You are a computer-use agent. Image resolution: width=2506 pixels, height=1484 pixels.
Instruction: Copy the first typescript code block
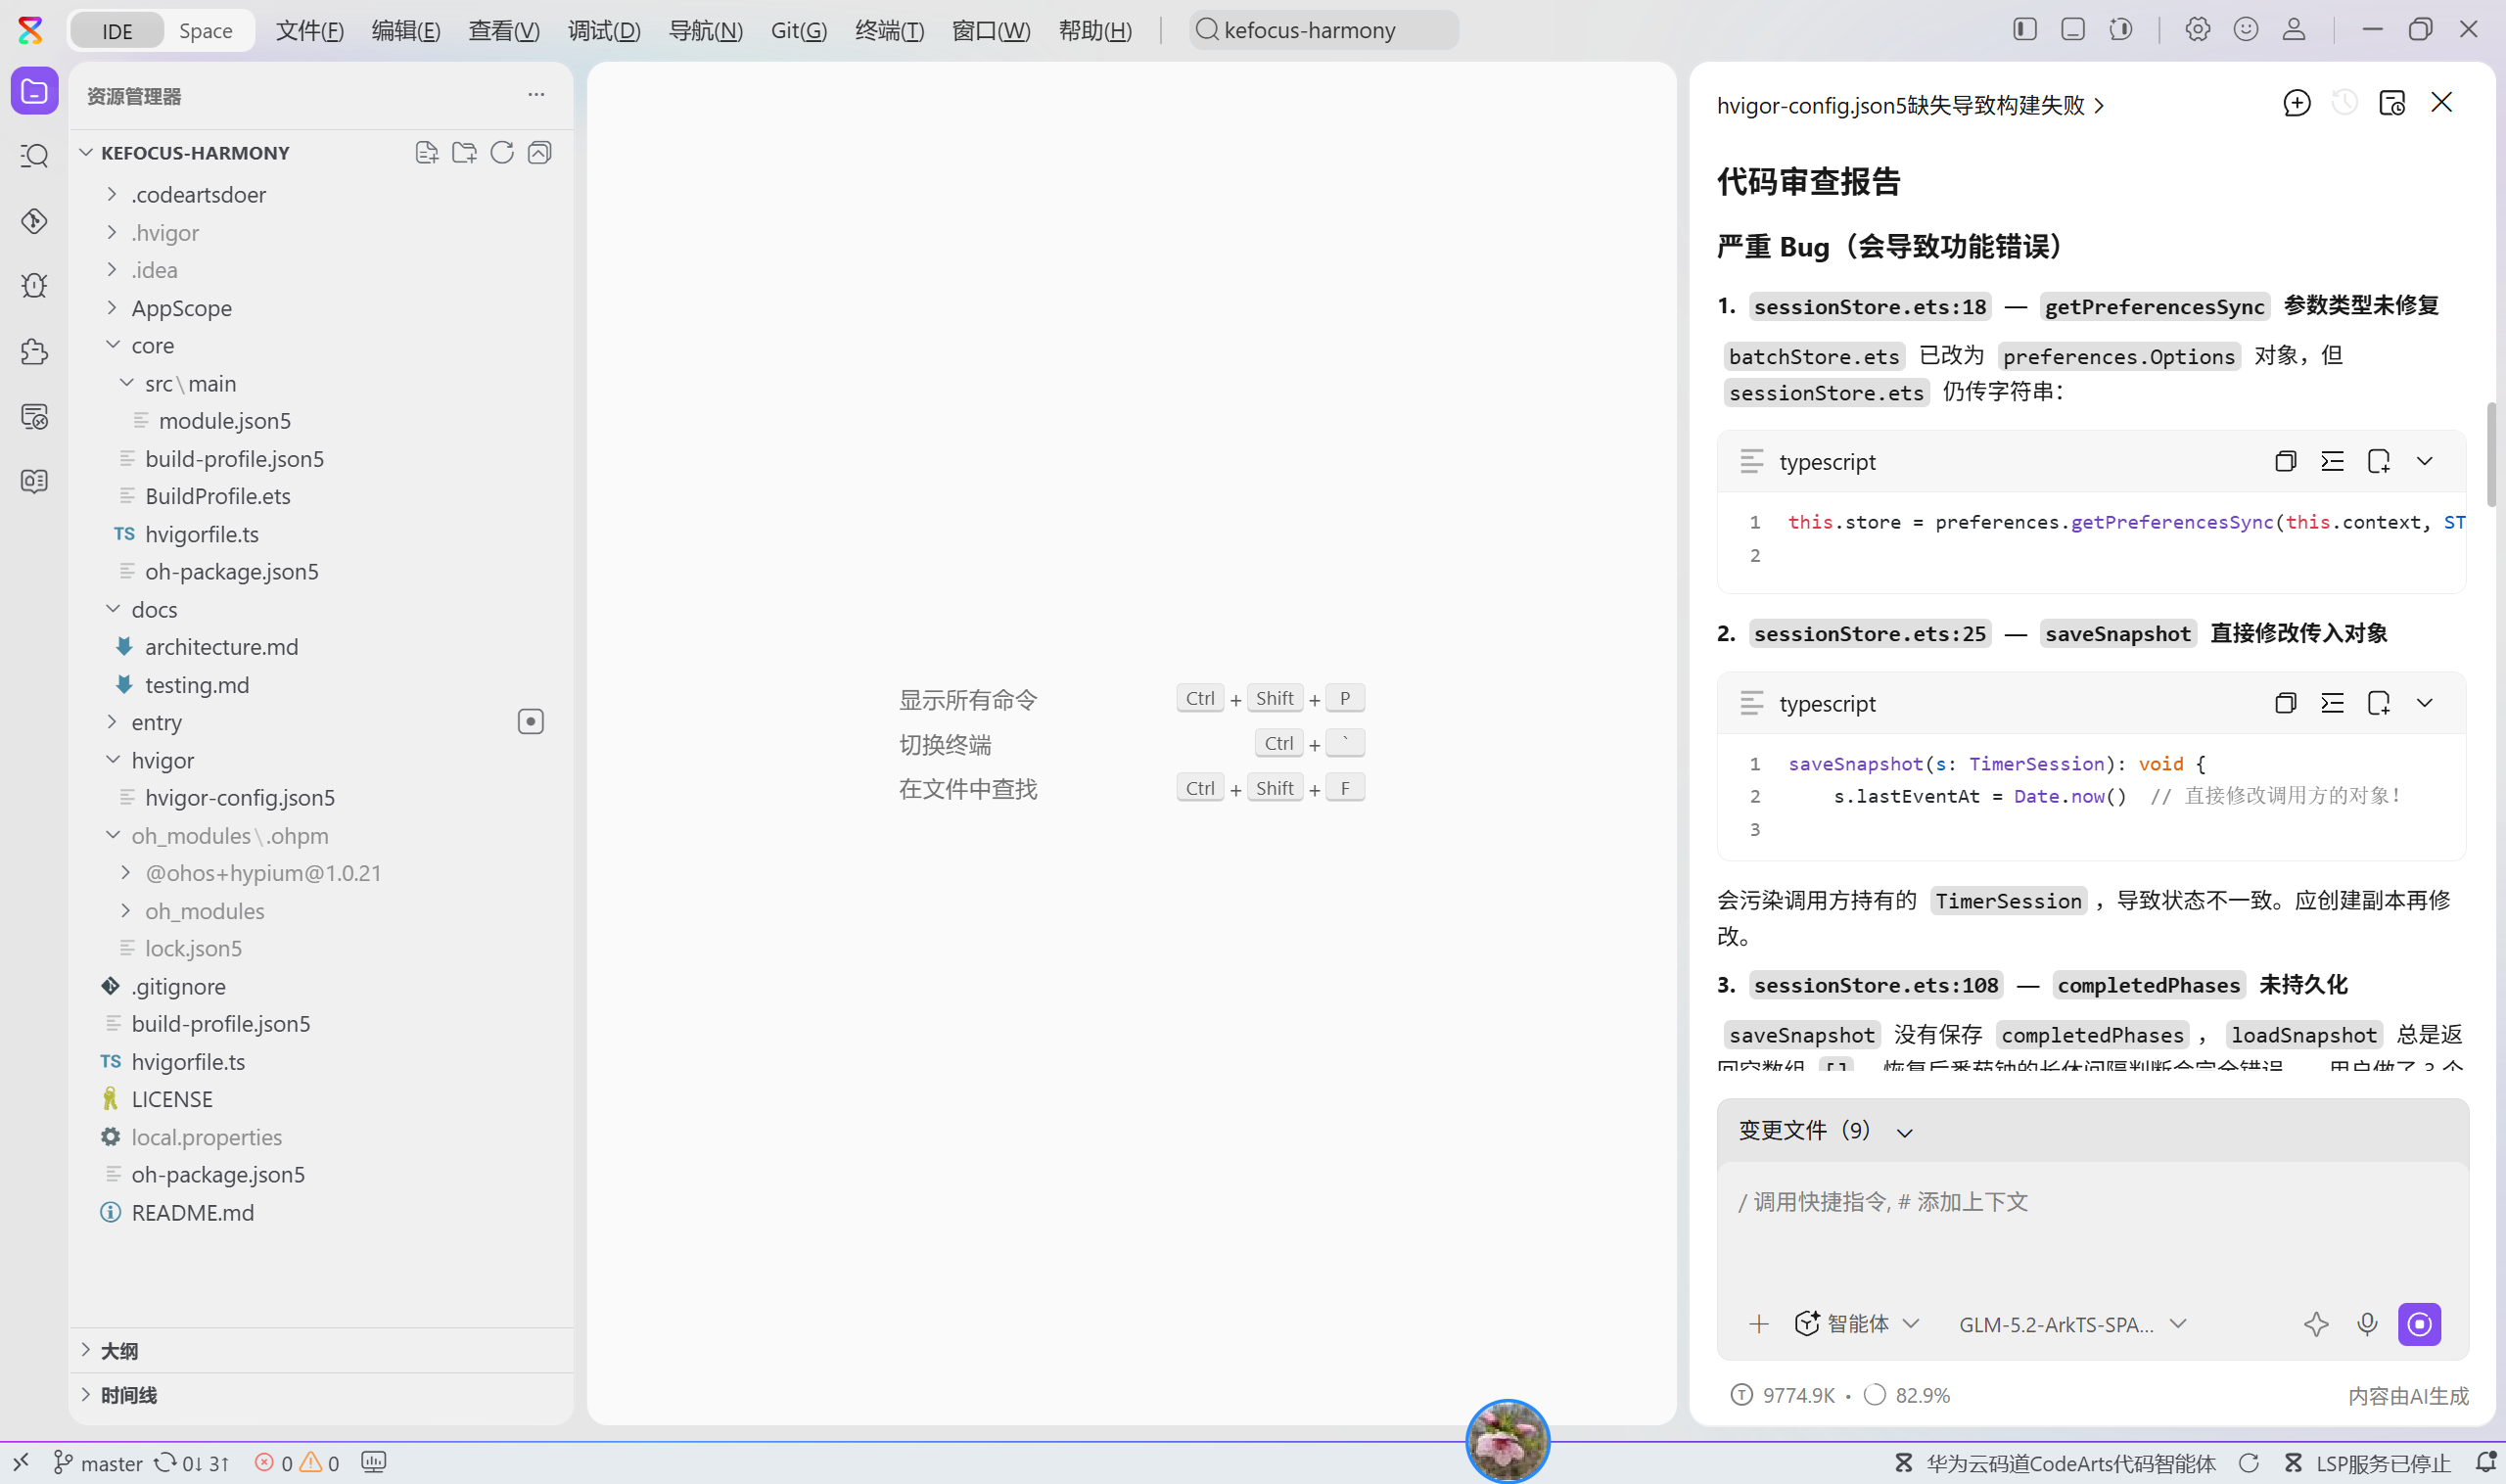(2285, 461)
